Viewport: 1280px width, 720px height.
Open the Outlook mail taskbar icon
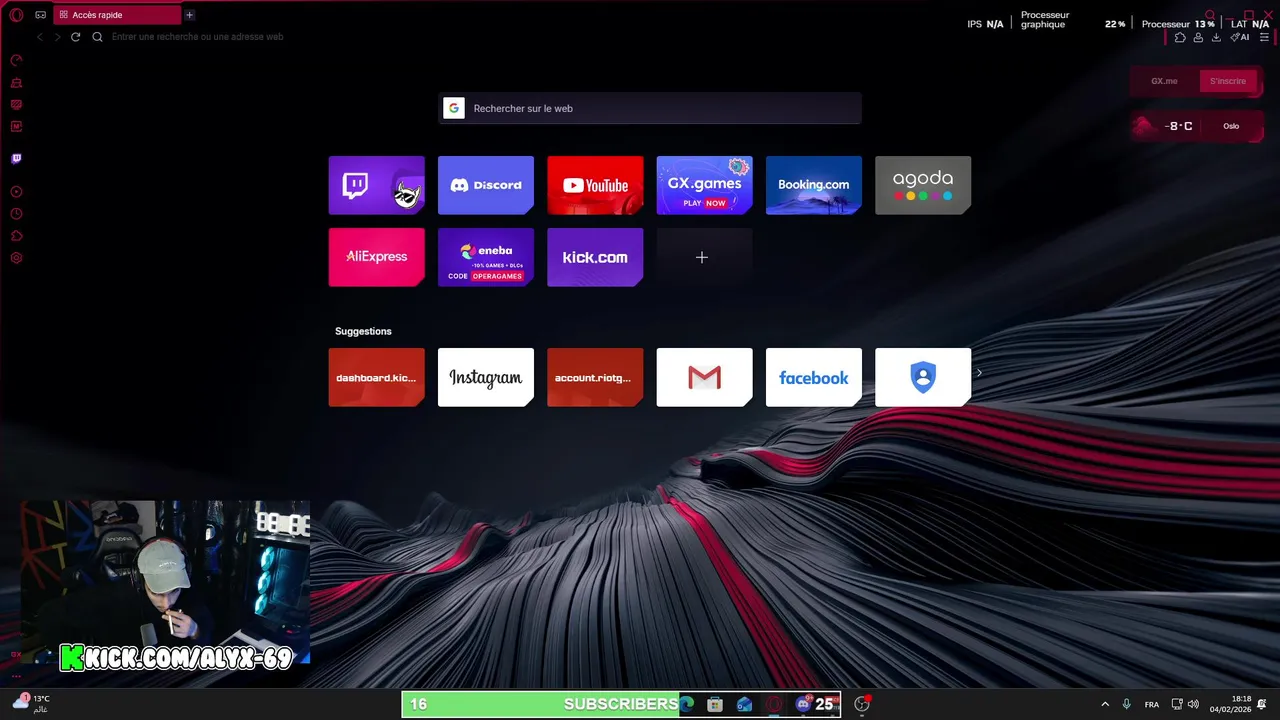[744, 704]
